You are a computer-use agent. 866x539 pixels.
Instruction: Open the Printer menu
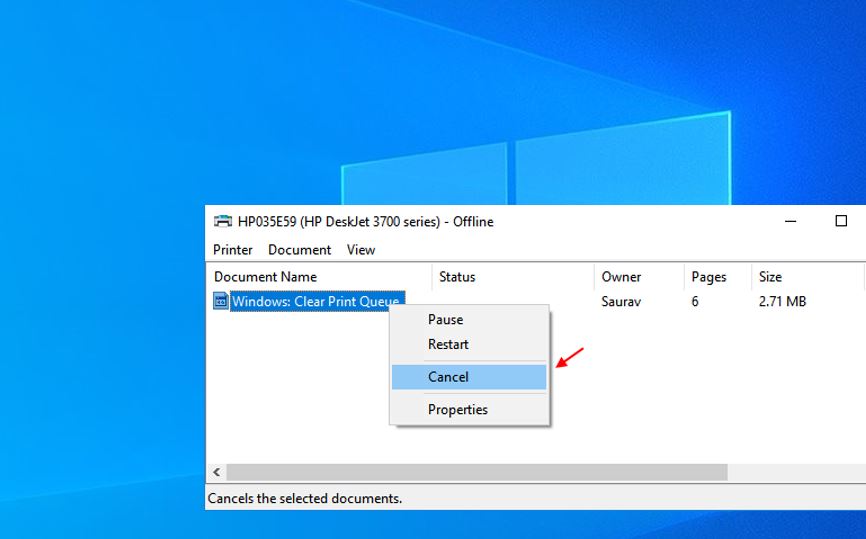[x=233, y=250]
